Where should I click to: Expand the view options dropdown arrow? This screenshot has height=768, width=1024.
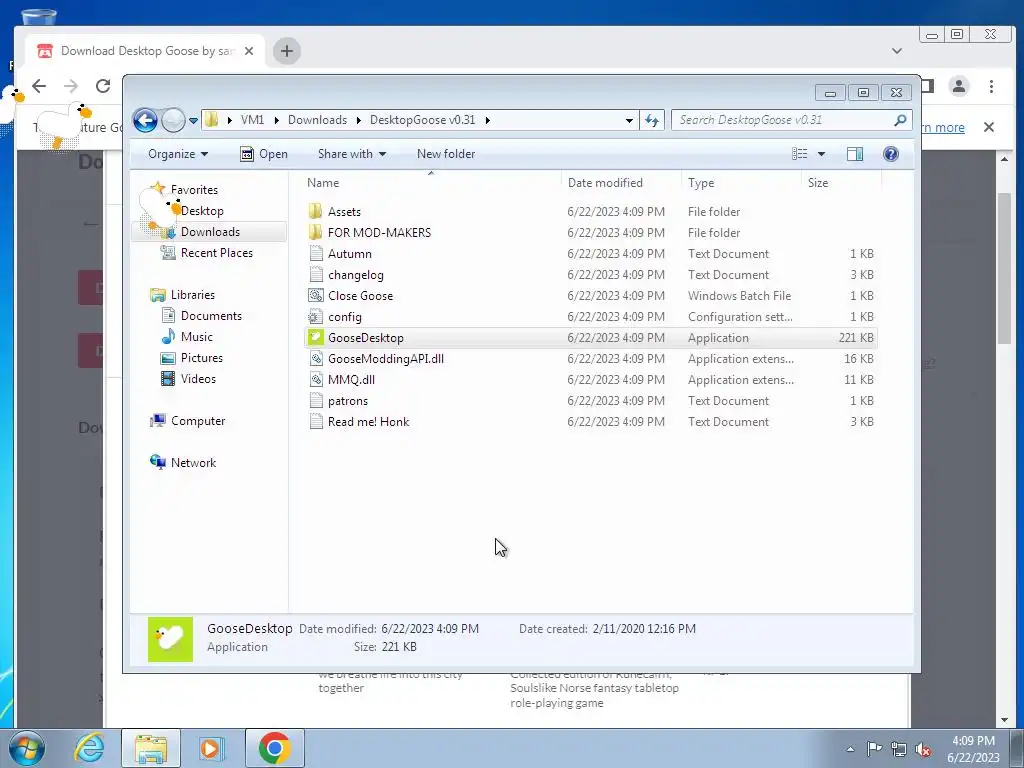tap(822, 154)
